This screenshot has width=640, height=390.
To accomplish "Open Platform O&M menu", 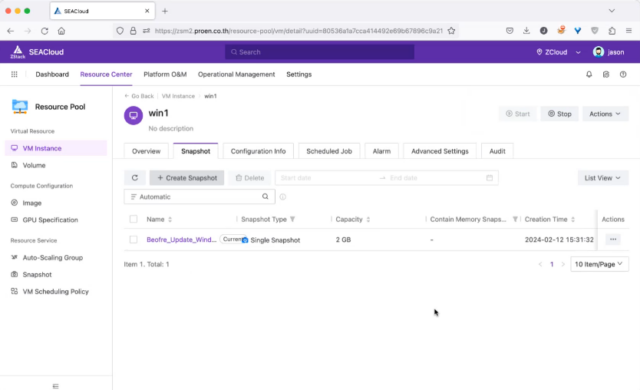I will [165, 74].
